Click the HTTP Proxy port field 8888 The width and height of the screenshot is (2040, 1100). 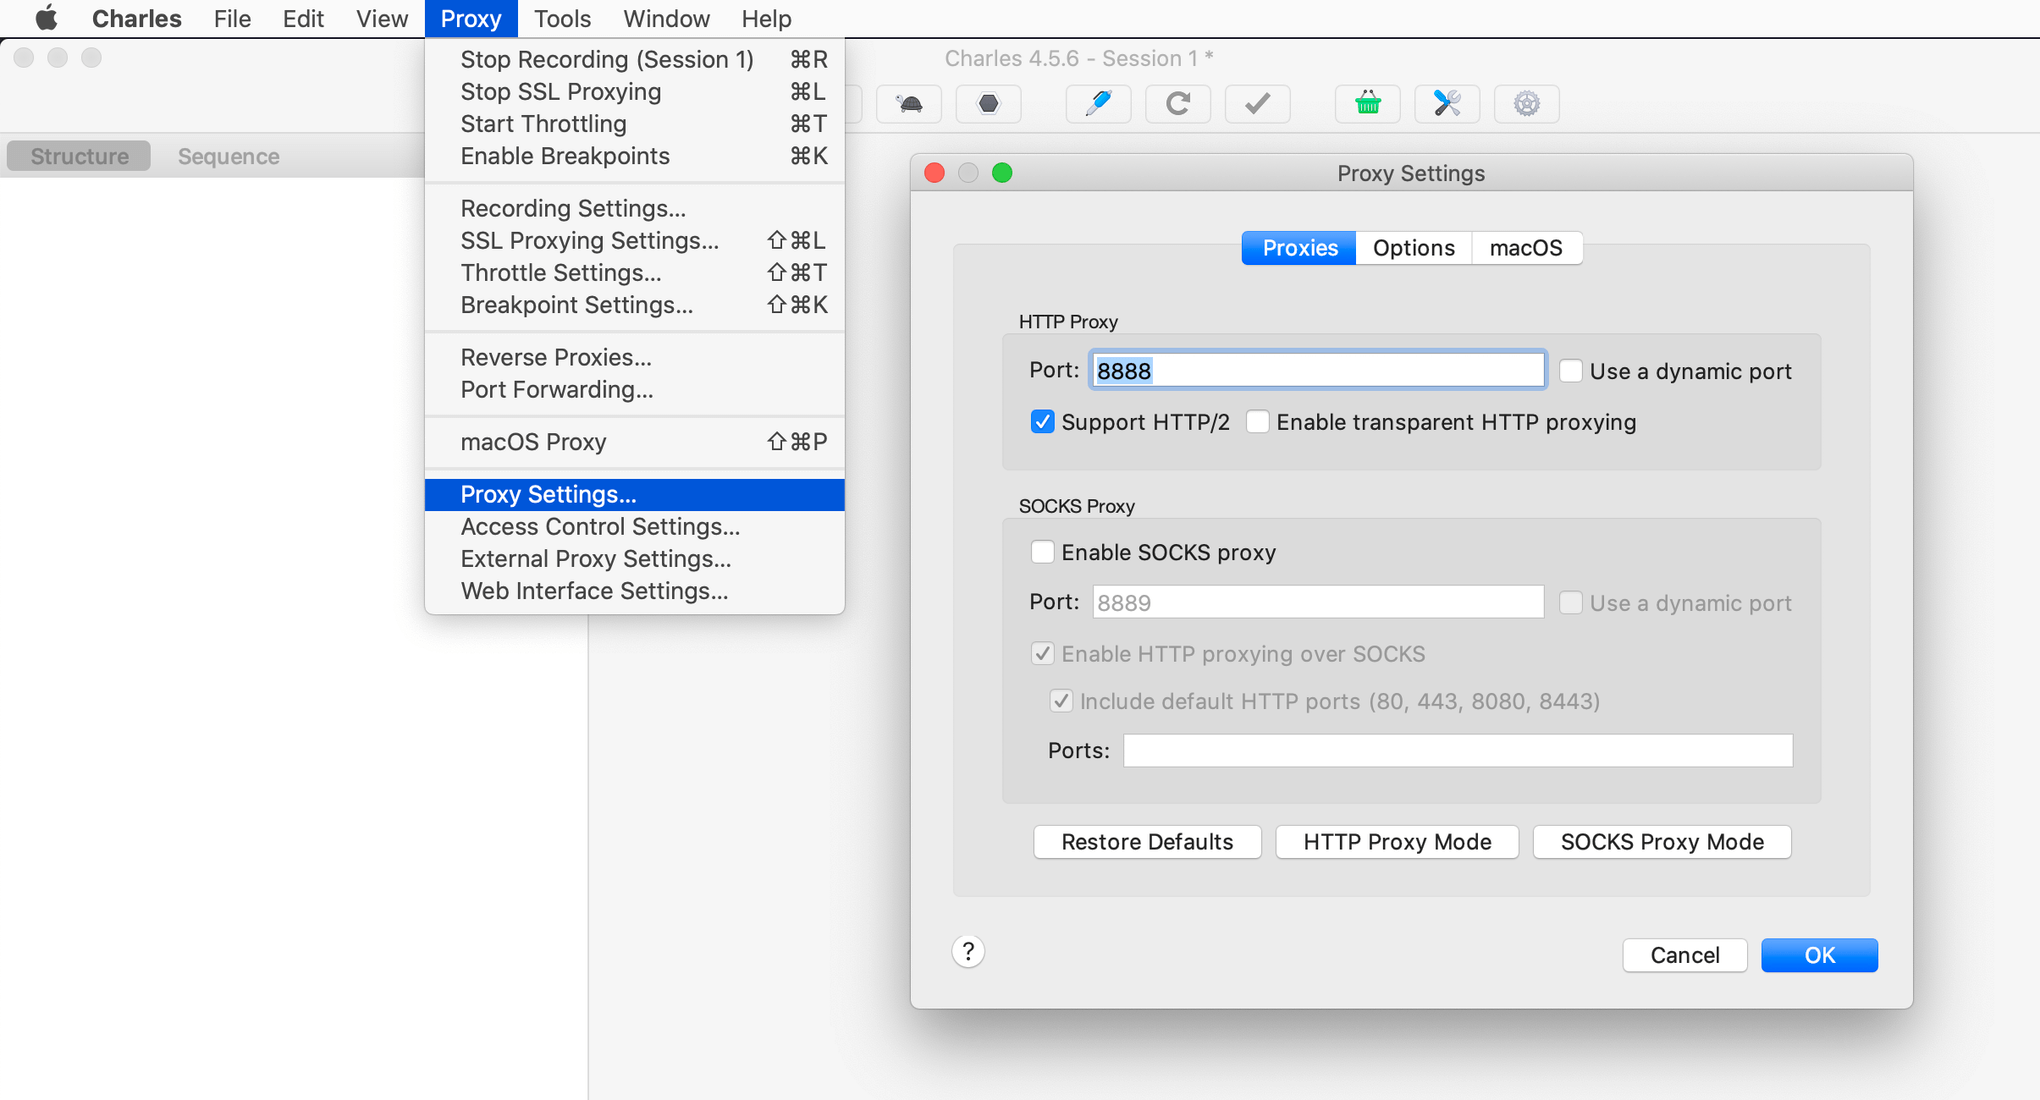click(x=1317, y=371)
